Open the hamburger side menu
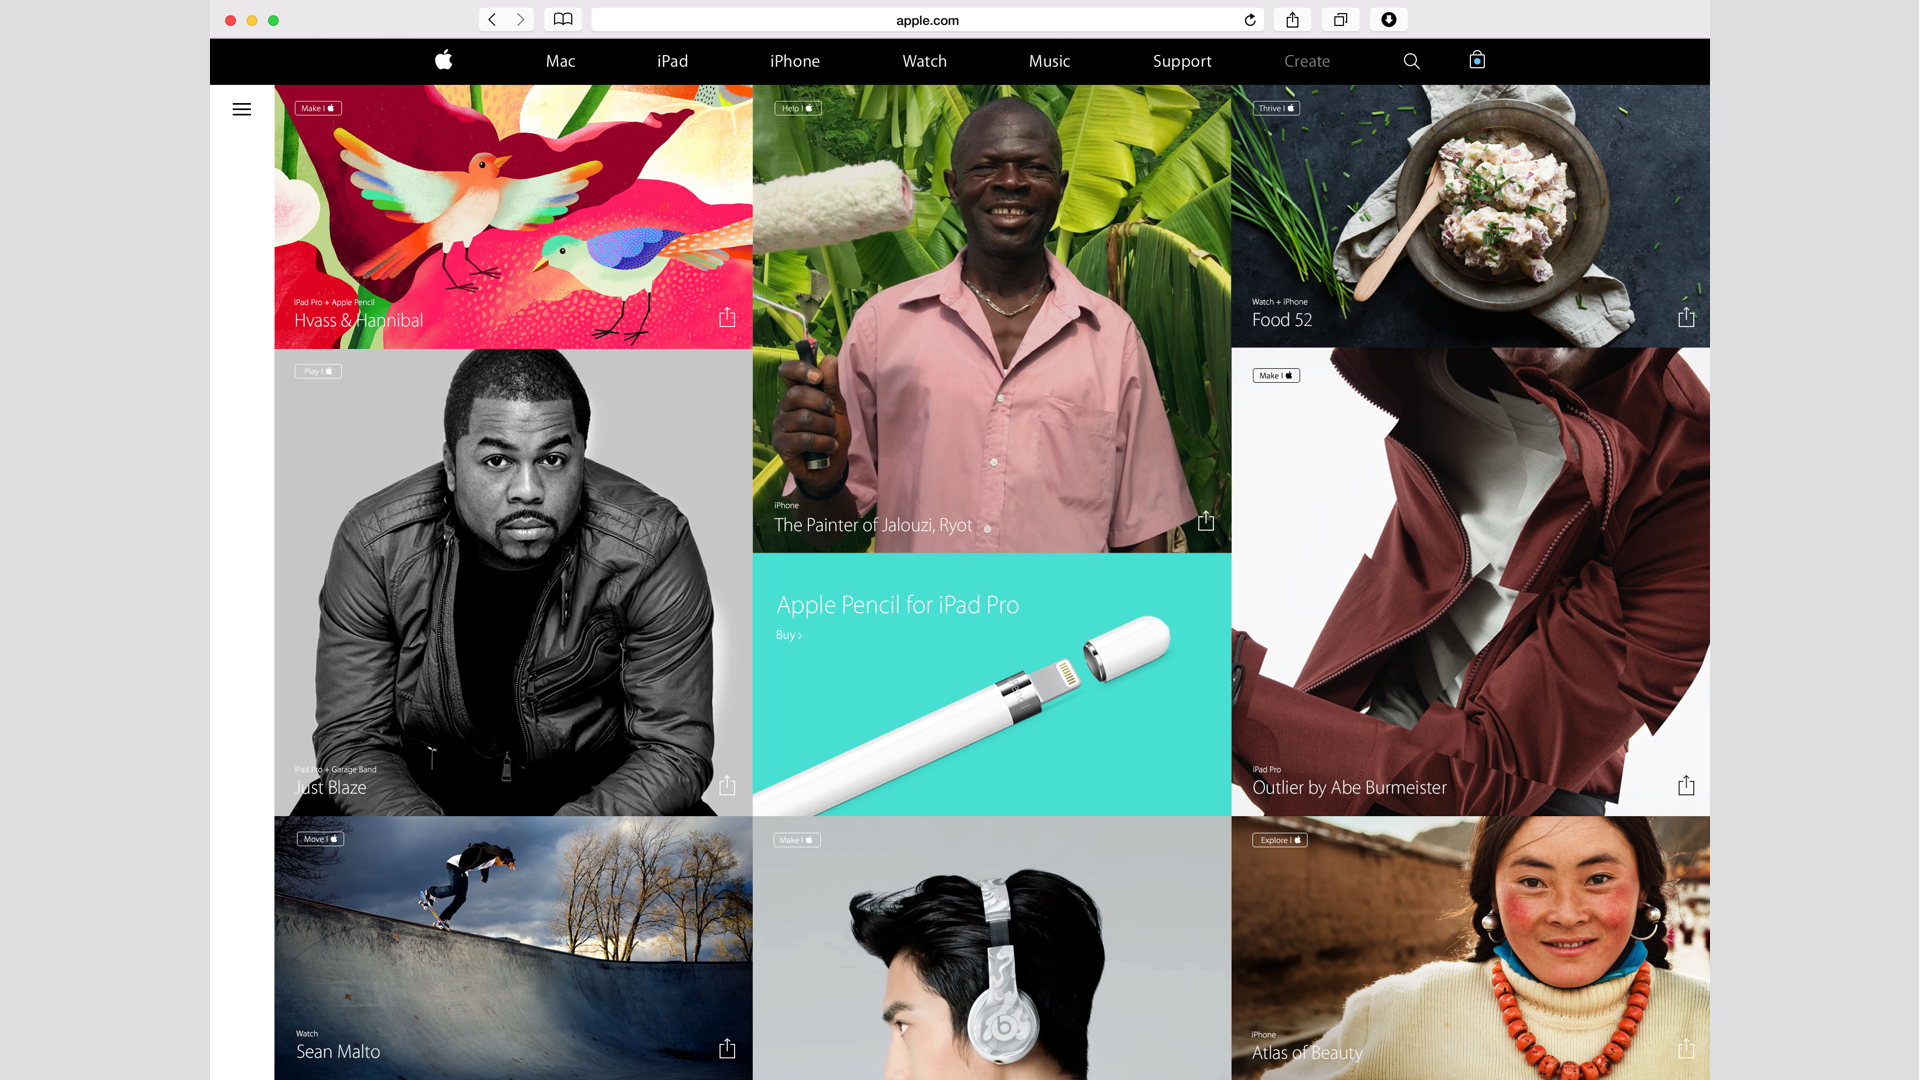Viewport: 1920px width, 1080px height. 242,110
